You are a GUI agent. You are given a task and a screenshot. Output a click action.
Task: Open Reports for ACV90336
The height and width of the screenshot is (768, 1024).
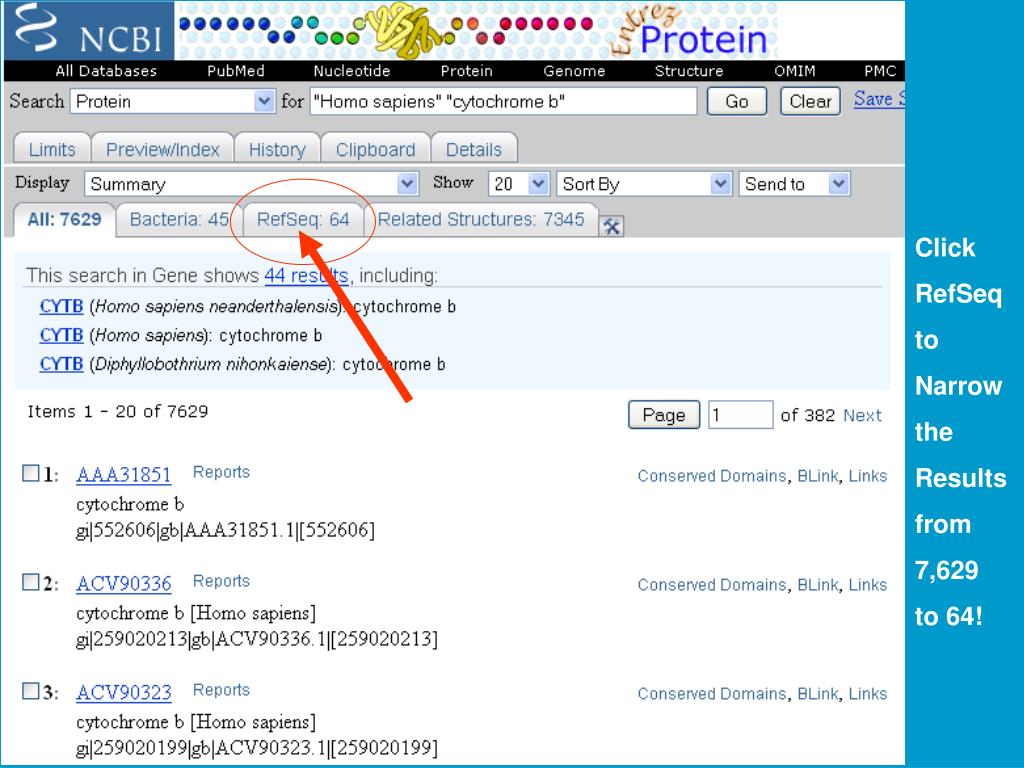coord(221,581)
